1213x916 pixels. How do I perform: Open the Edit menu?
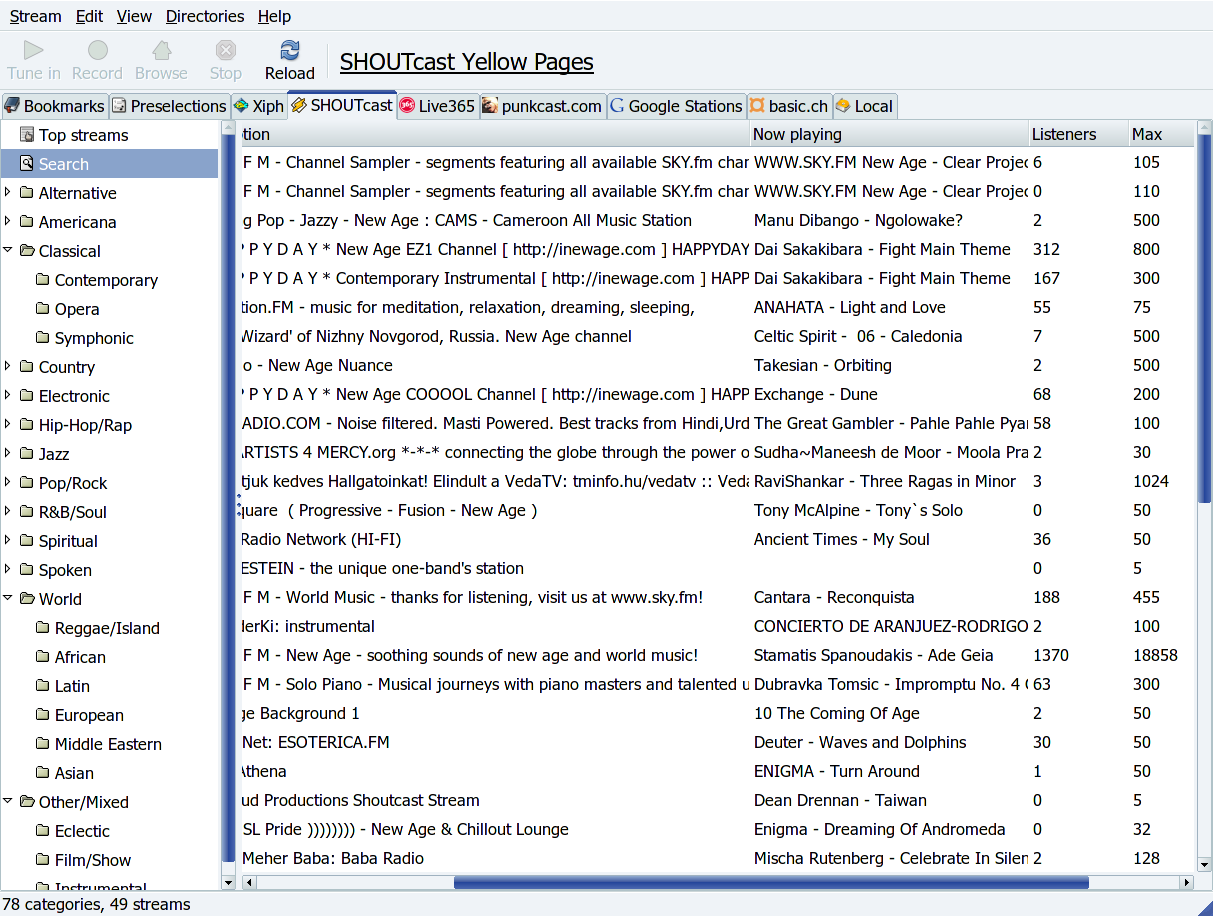tap(89, 16)
